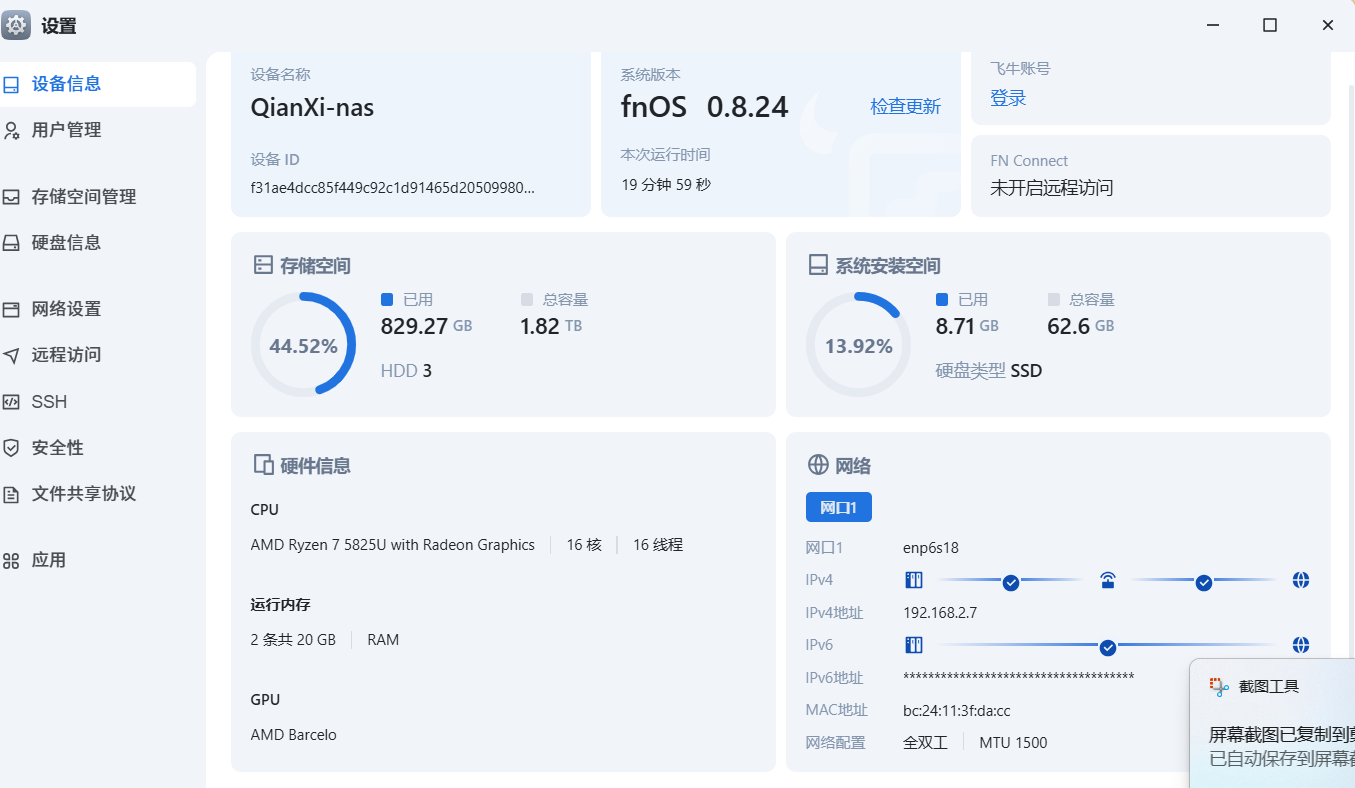Click the settings gear icon in title bar

tap(16, 25)
